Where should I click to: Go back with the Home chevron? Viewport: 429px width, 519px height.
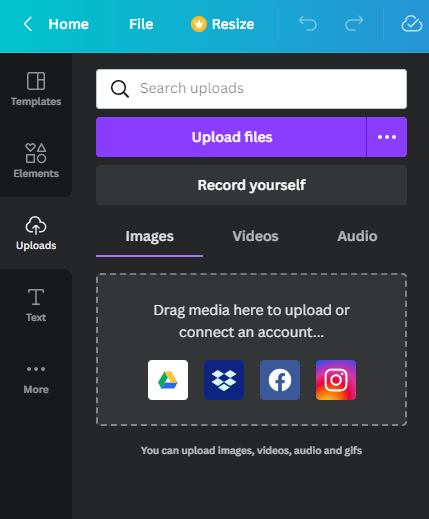point(28,24)
